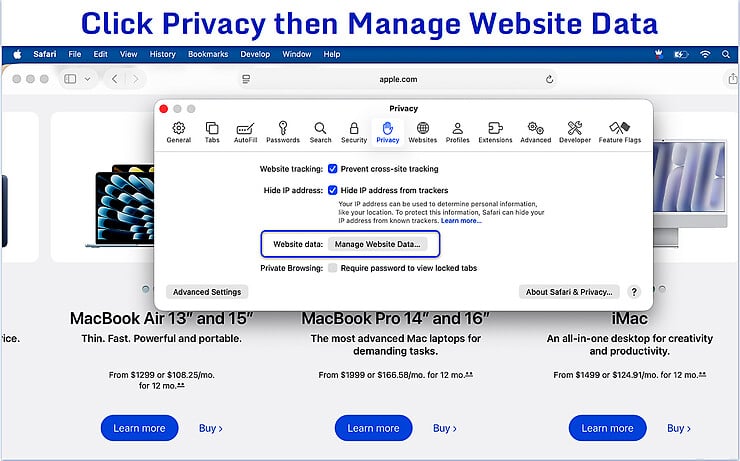Open the Apple menu

tap(17, 54)
